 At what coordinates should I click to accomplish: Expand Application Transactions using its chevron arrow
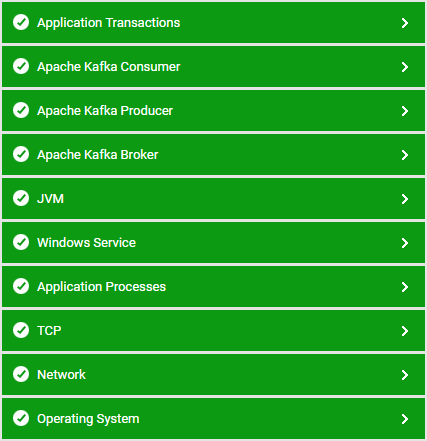pos(405,23)
